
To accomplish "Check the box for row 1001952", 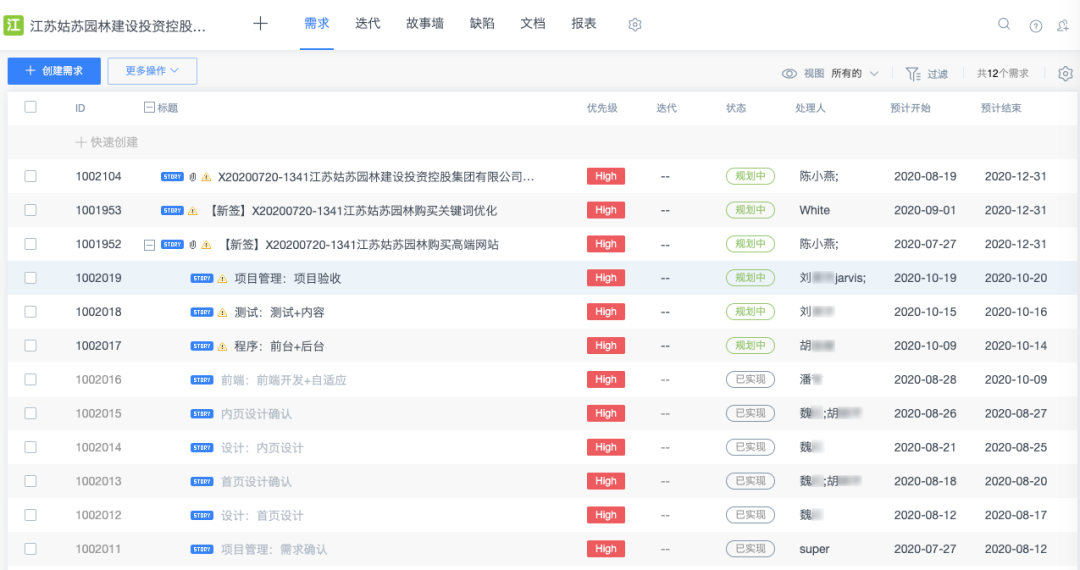I will point(30,244).
